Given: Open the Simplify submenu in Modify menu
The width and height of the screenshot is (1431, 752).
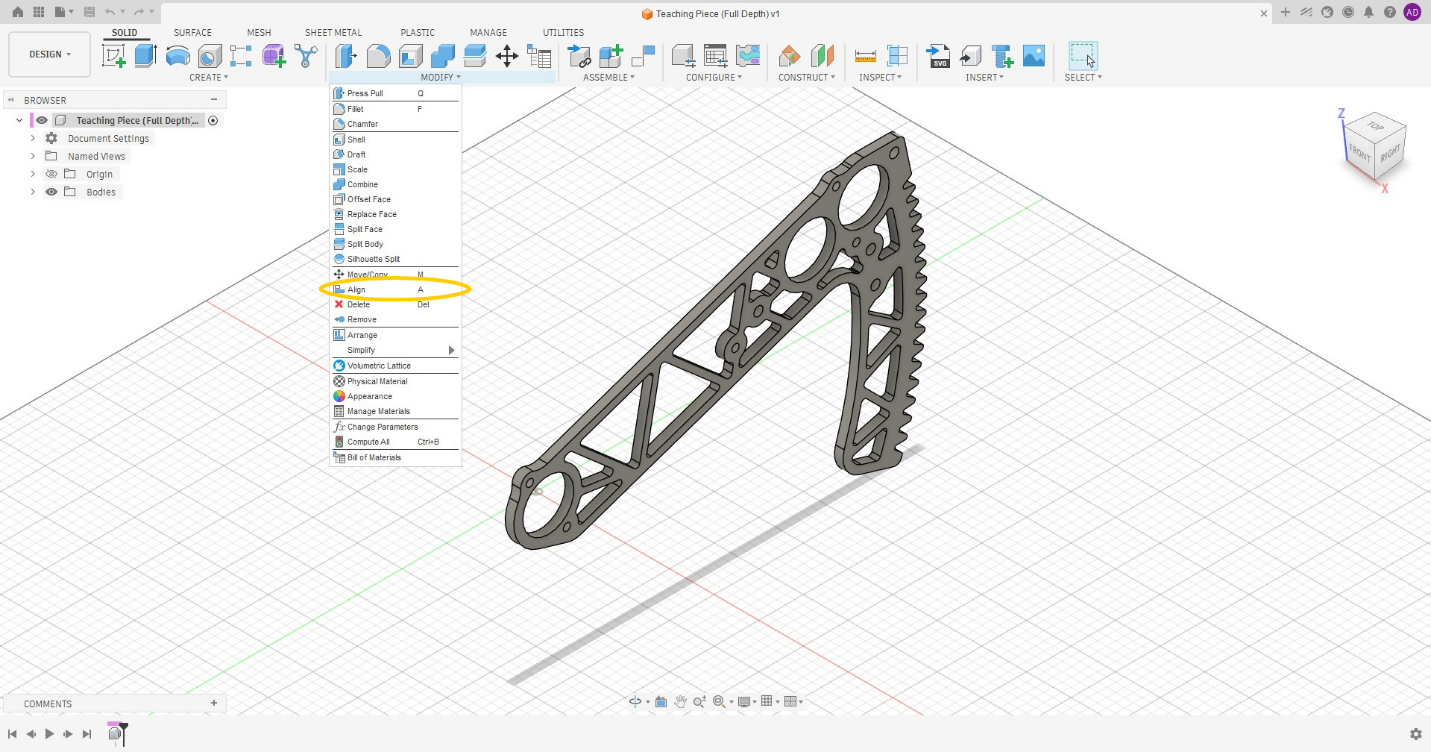Looking at the screenshot, I should [395, 350].
